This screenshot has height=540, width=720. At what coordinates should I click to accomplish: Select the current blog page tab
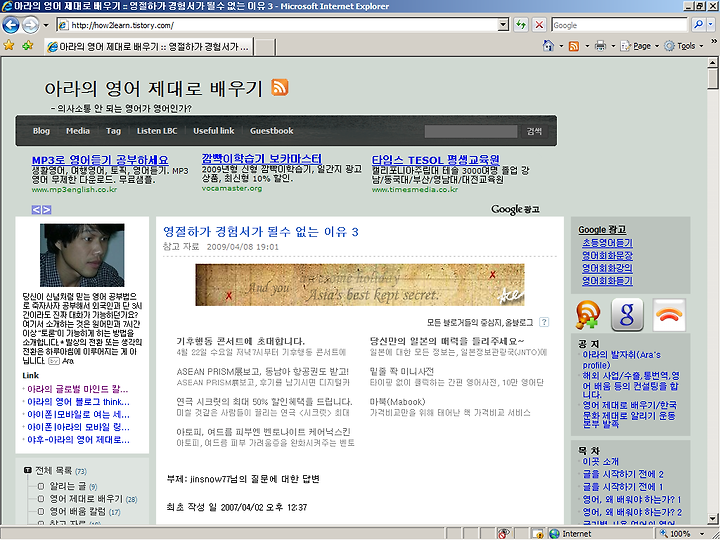point(149,46)
